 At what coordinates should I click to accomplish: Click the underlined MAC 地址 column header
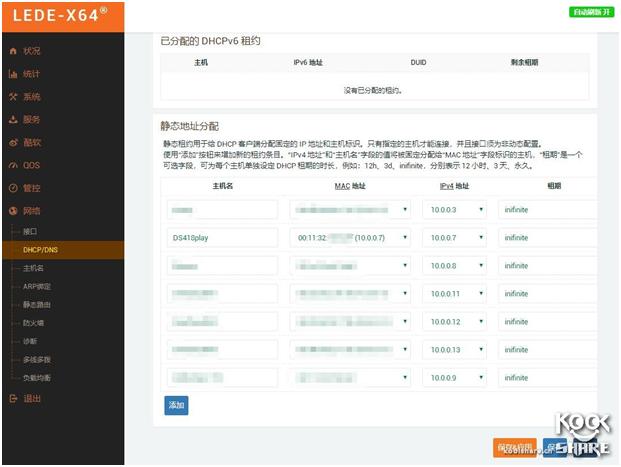350,186
